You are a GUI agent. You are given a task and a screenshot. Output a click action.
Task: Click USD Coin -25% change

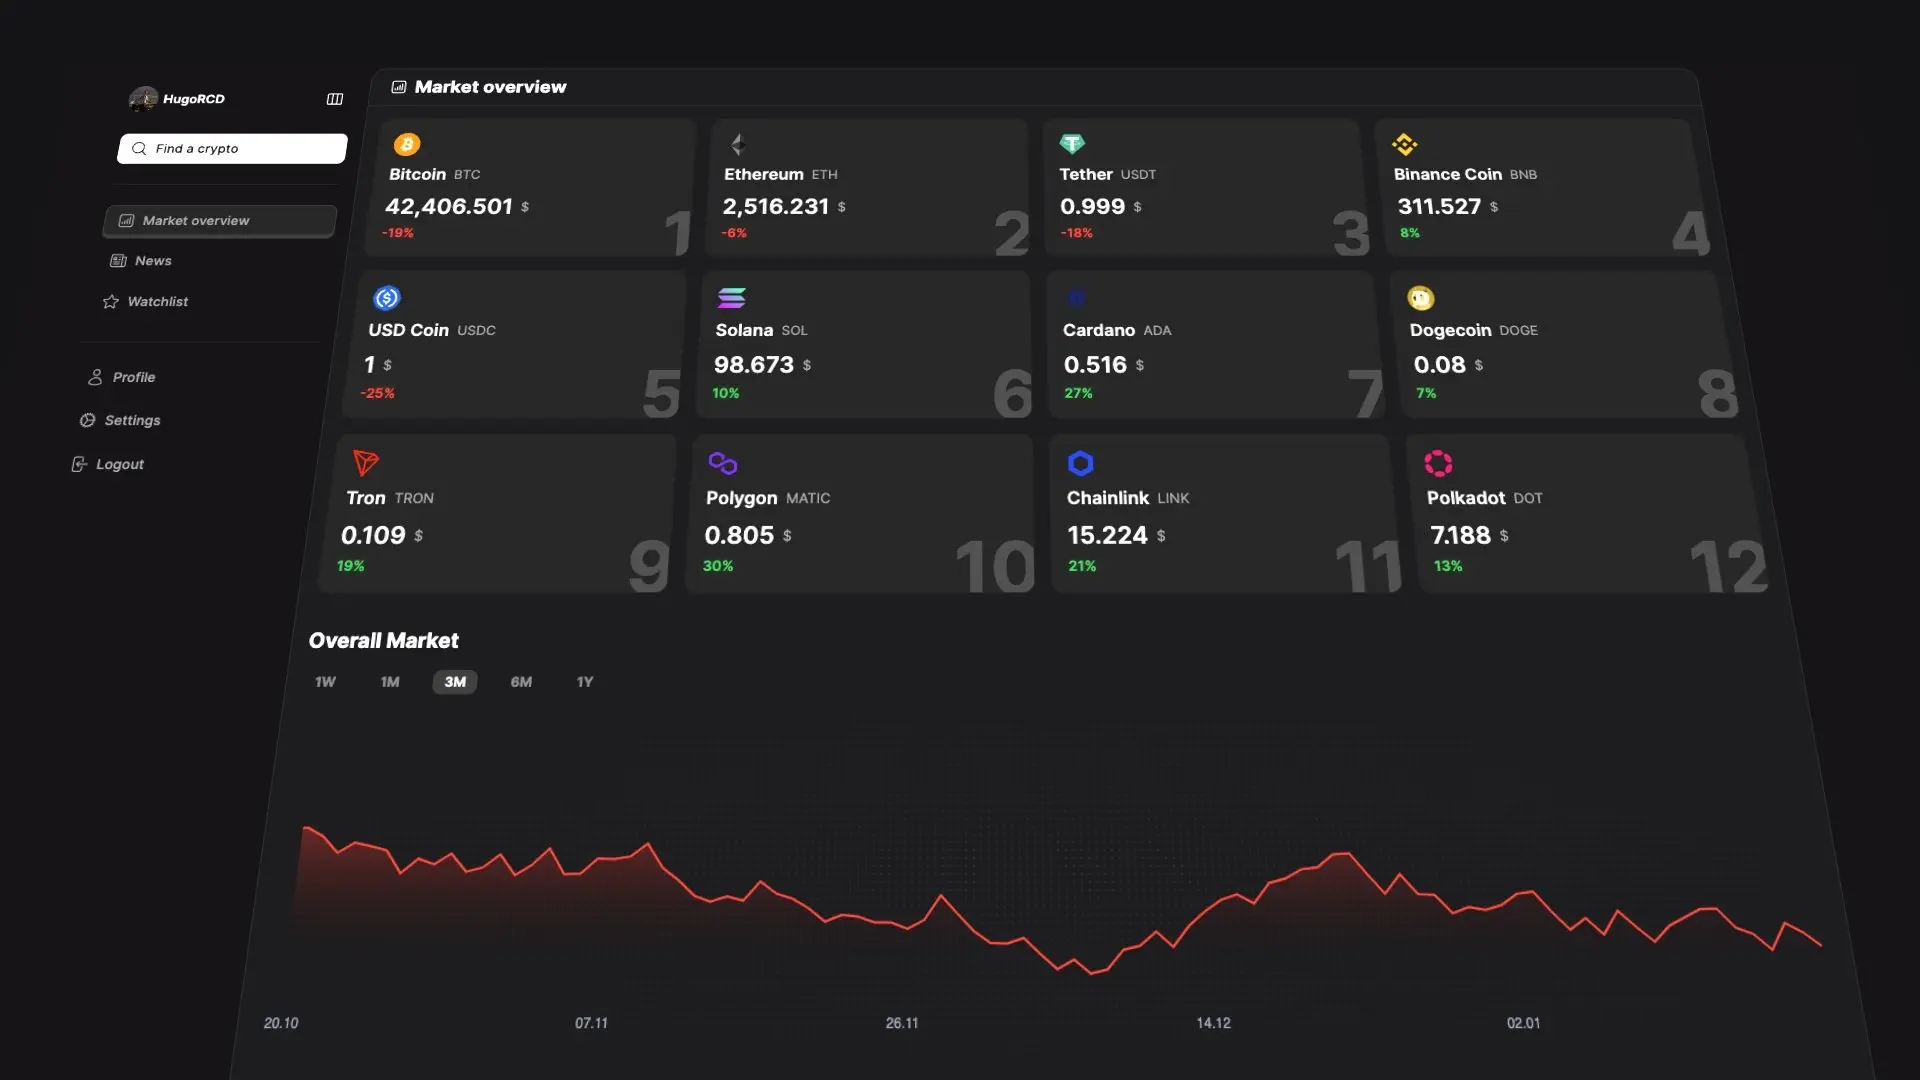point(378,393)
